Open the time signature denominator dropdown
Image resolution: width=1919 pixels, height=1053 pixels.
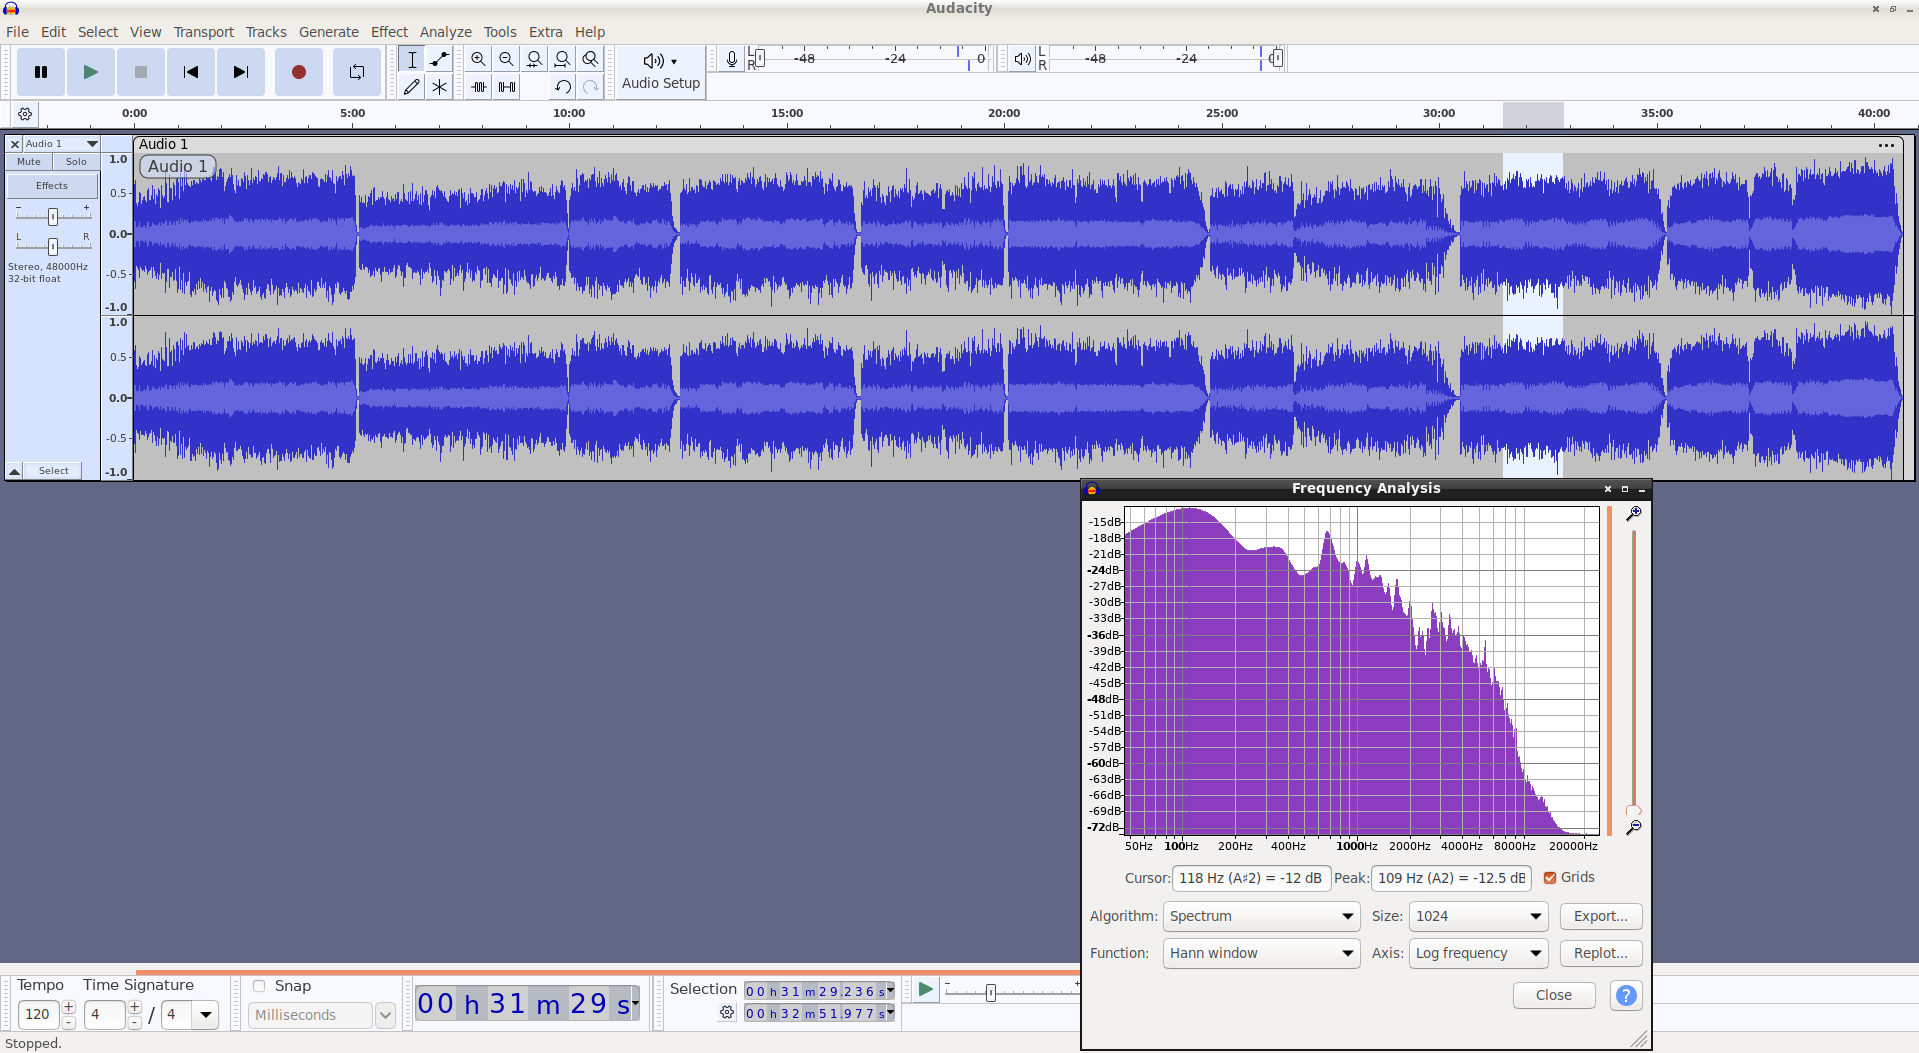(x=205, y=1014)
